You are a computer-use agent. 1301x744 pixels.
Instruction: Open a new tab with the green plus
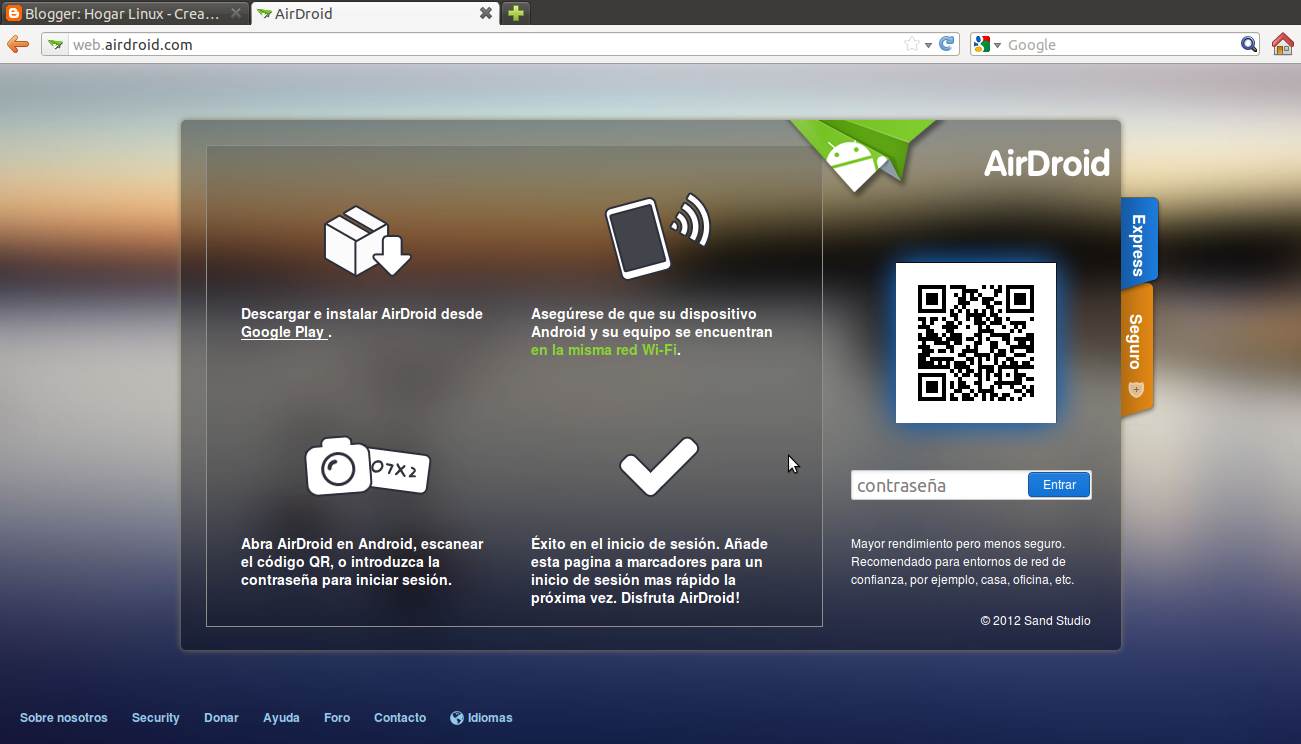(515, 13)
